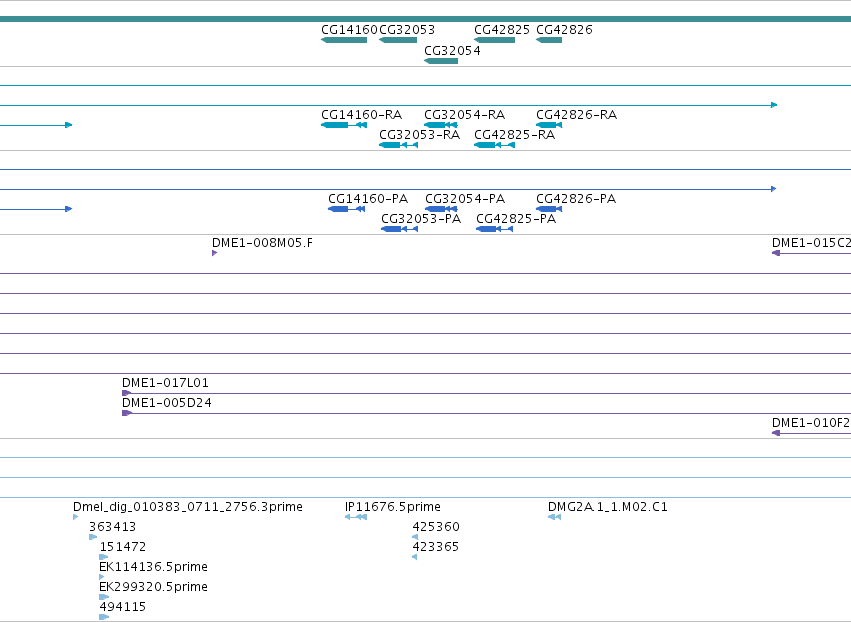This screenshot has width=851, height=622.
Task: Select the DME1-008M05.F marker arrow
Action: point(214,253)
